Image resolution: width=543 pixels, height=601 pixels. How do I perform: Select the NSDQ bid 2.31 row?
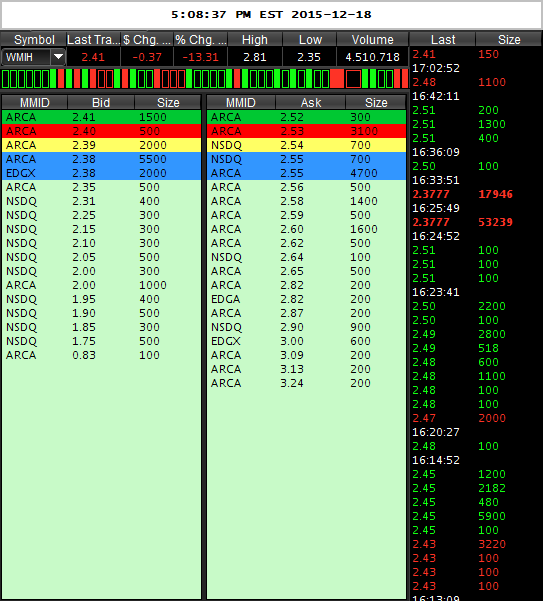pyautogui.click(x=101, y=201)
